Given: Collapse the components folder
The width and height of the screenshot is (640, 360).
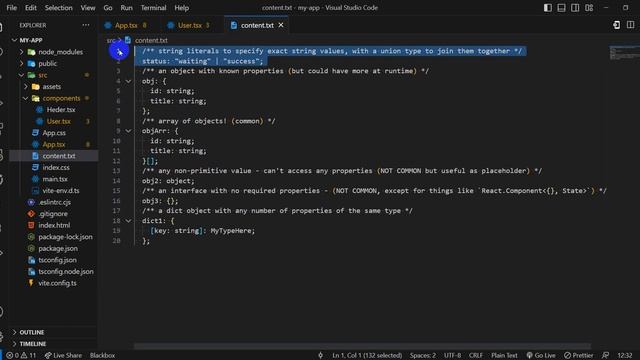Looking at the screenshot, I should pyautogui.click(x=26, y=98).
